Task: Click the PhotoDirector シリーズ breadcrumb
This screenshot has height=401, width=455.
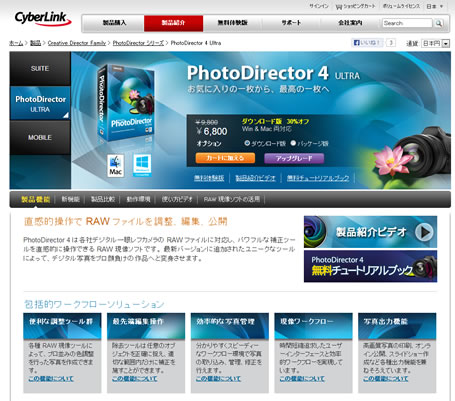Action: 138,43
